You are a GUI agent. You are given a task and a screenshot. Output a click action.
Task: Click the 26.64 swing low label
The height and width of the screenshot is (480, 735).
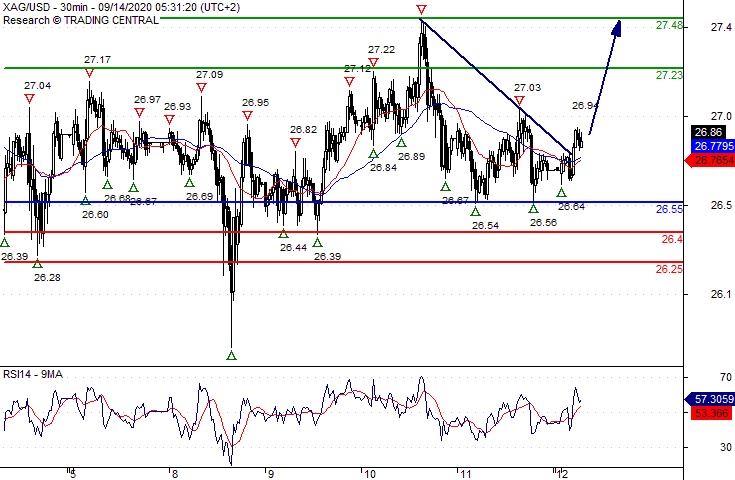click(x=571, y=206)
